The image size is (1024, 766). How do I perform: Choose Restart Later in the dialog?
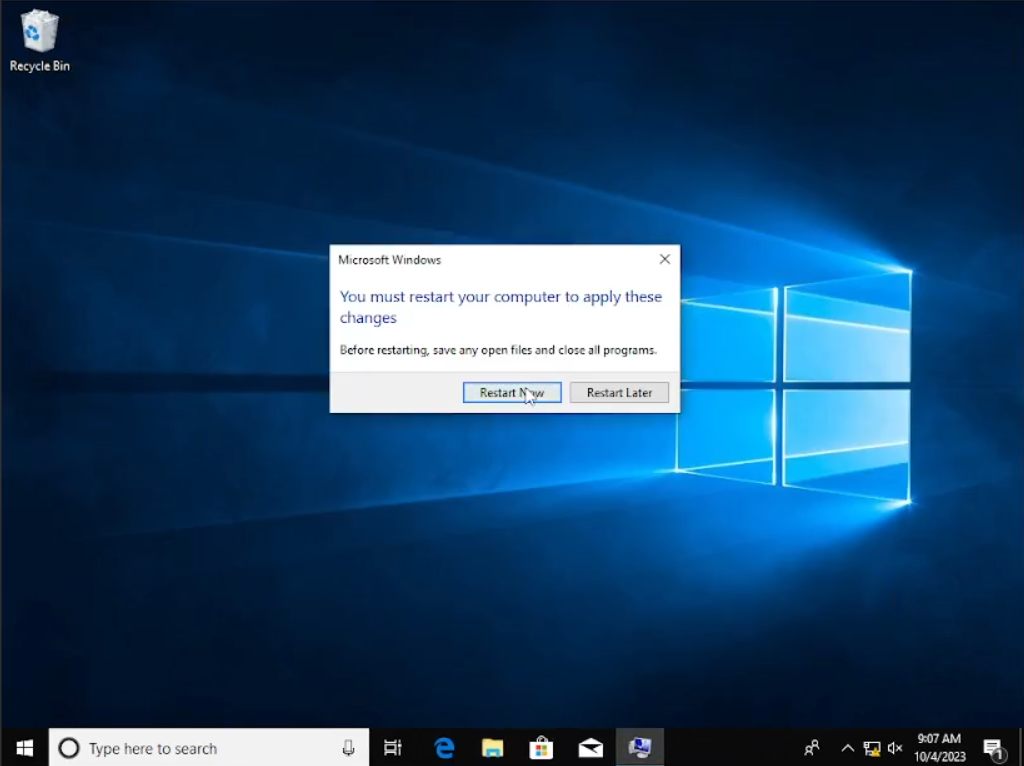click(x=619, y=393)
